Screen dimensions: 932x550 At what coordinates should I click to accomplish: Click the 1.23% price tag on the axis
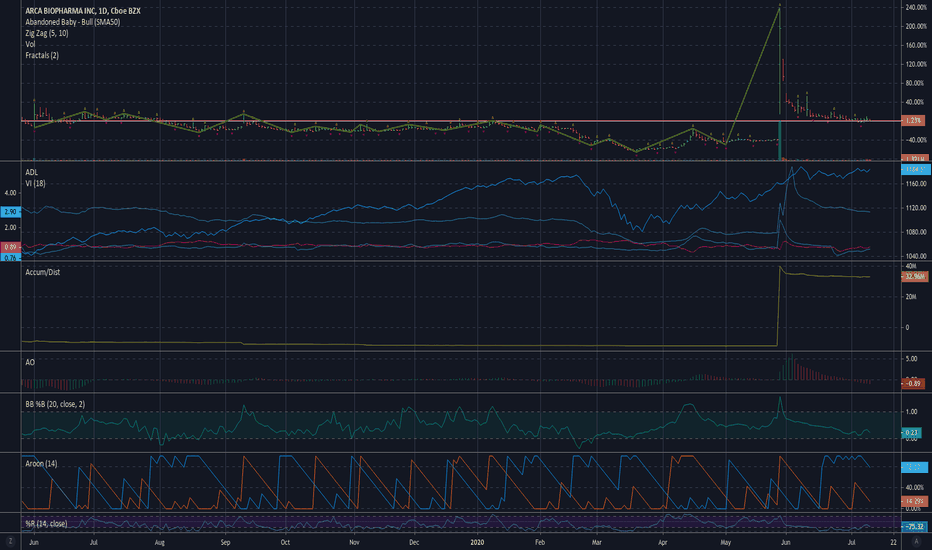pyautogui.click(x=913, y=121)
